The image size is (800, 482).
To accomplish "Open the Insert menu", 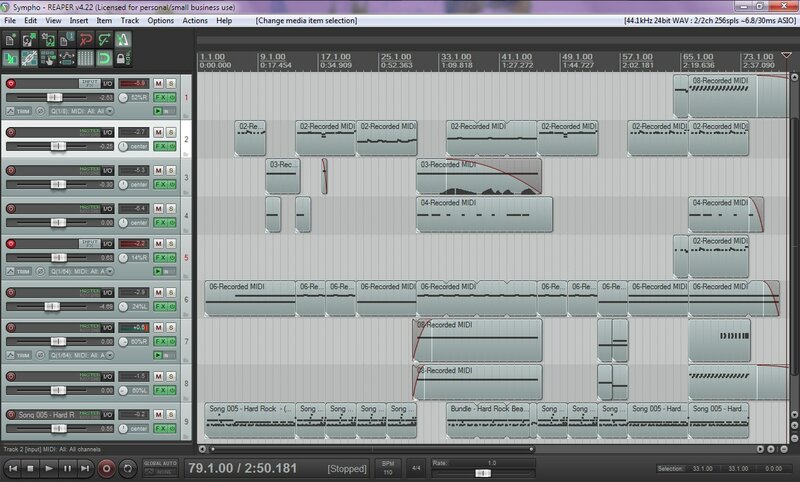I will tap(80, 20).
